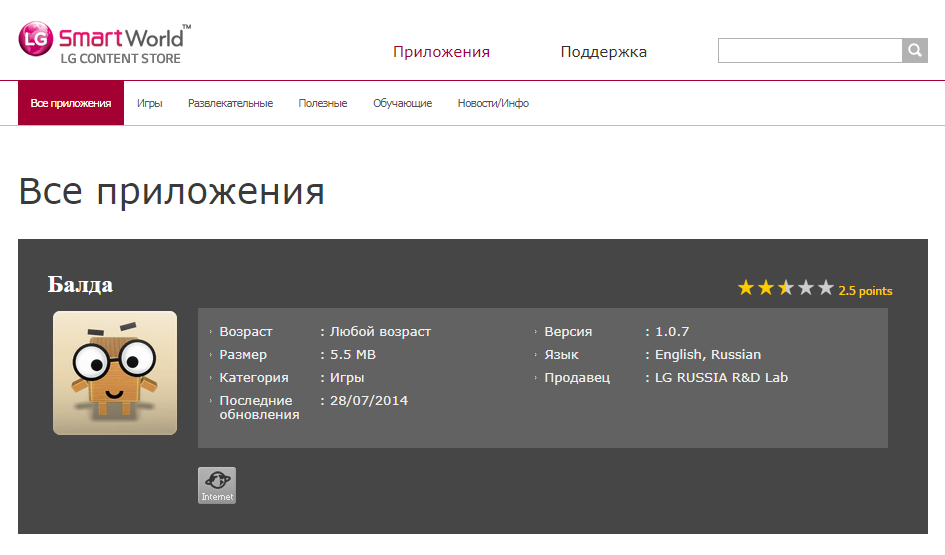This screenshot has width=945, height=555.
Task: Click the Версия label
Action: tap(568, 331)
